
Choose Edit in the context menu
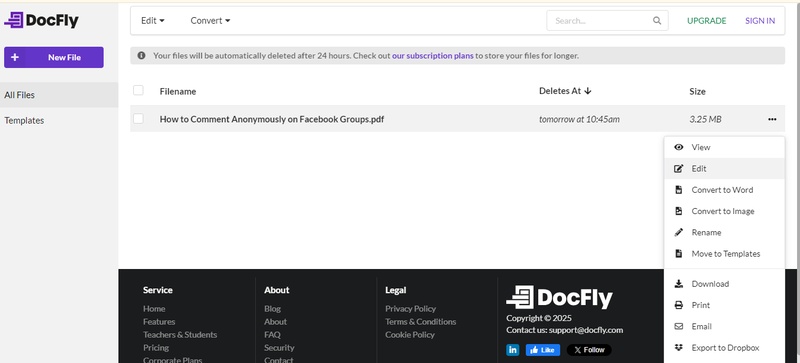[x=724, y=168]
